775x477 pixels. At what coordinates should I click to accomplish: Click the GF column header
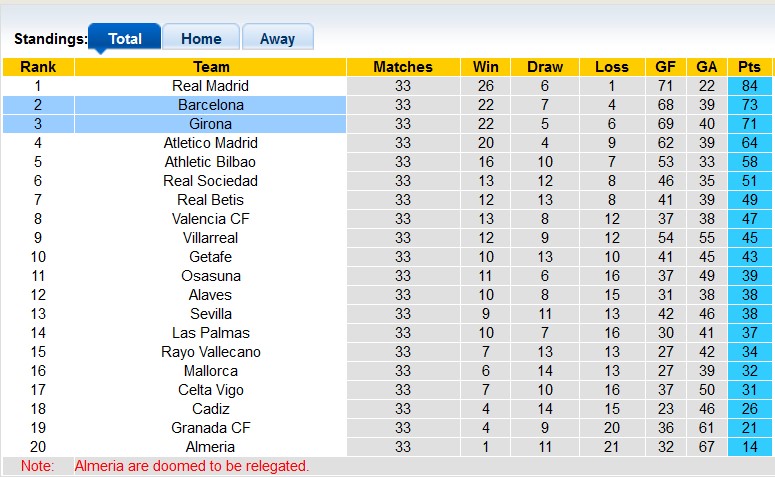click(665, 67)
